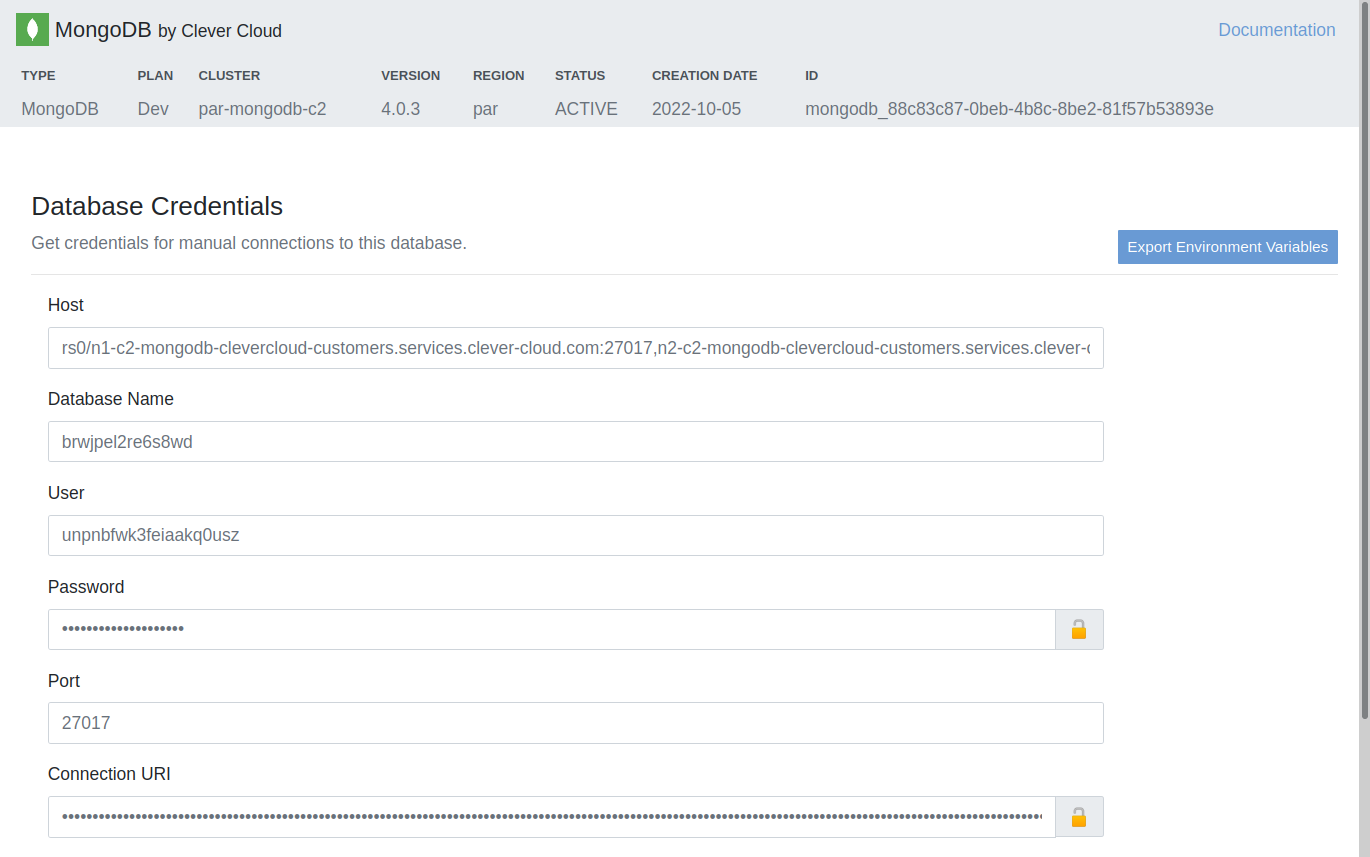The image size is (1370, 857).
Task: Click the User label
Action: [66, 493]
